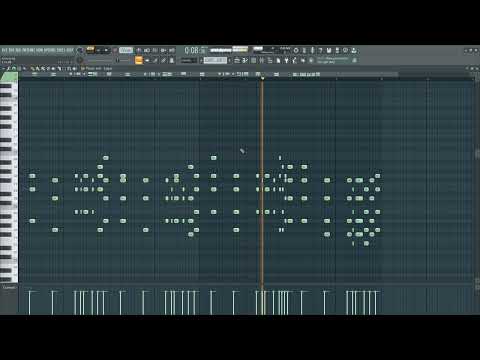
Task: Open the VIEW menu
Action: pos(39,50)
